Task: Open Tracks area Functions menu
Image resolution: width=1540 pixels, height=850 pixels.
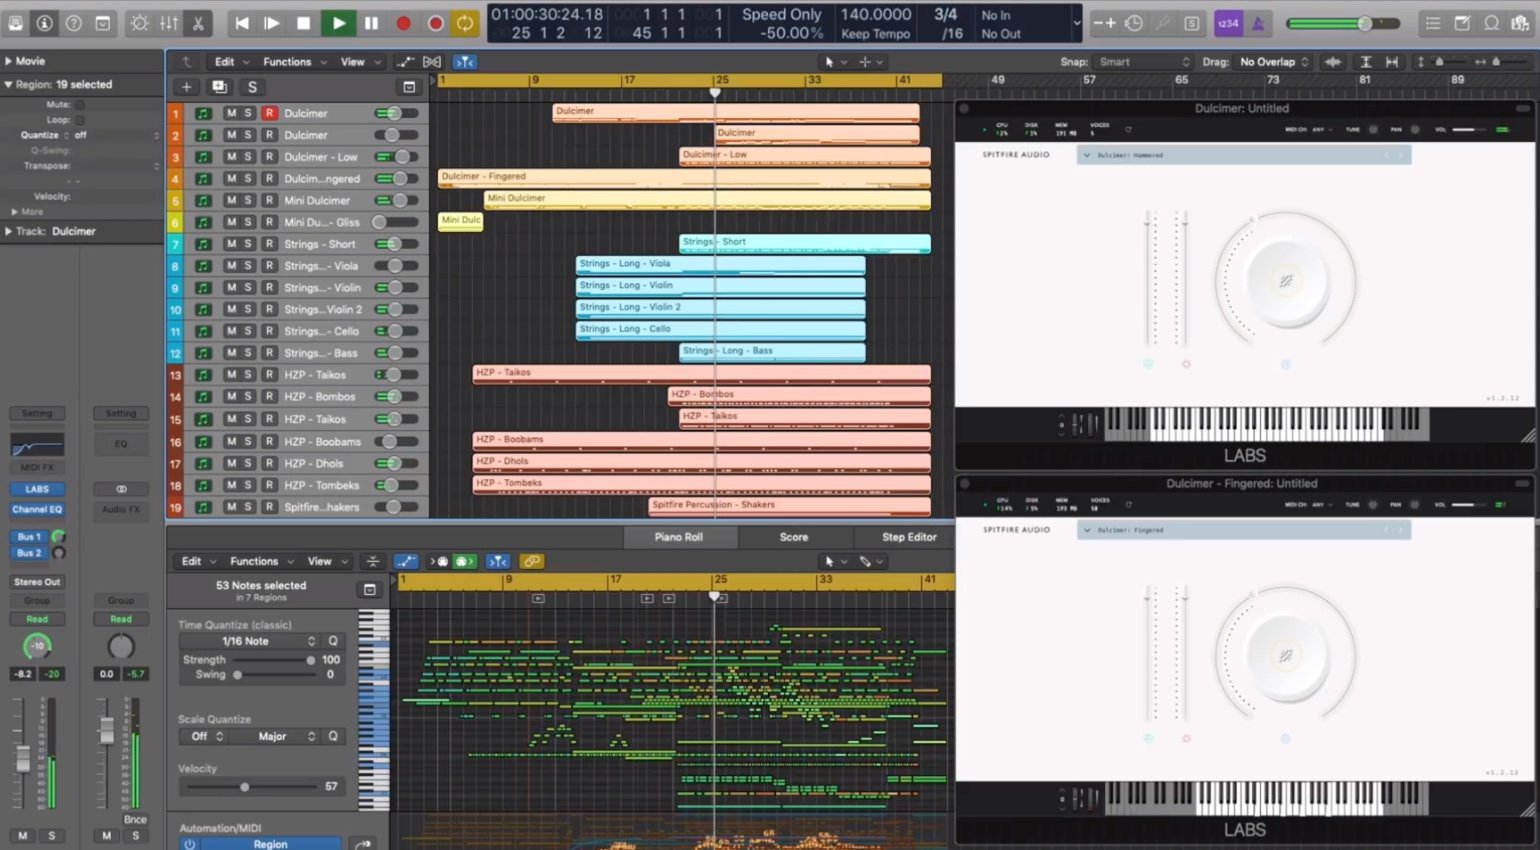Action: coord(294,62)
